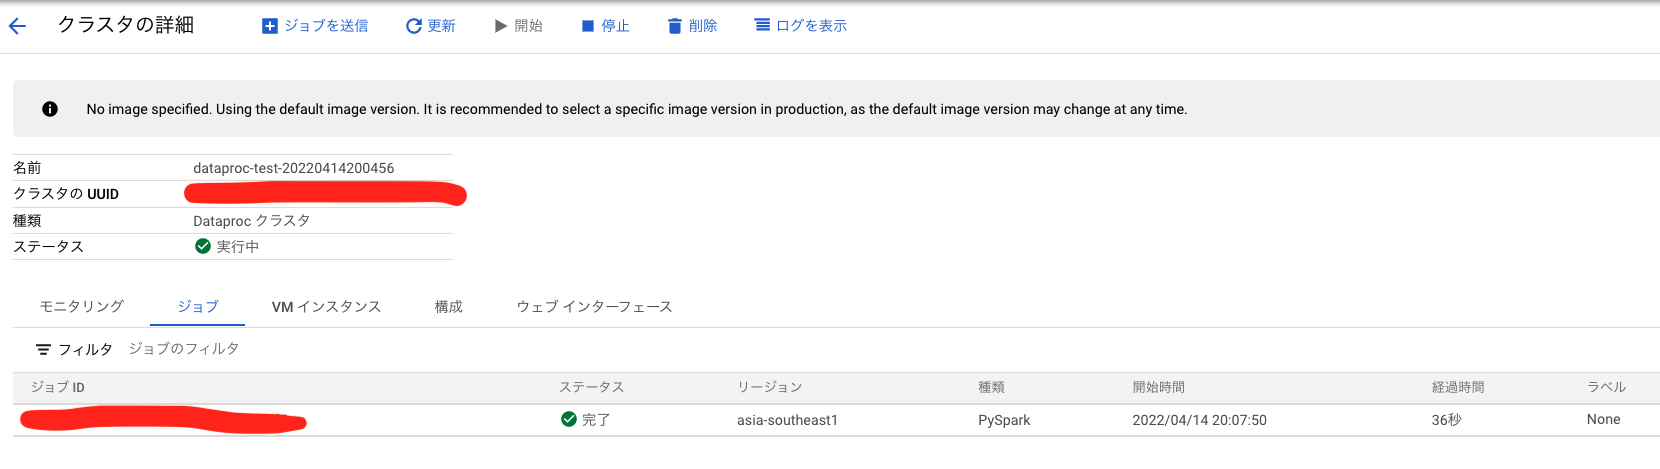Viewport: 1660px width, 469px height.
Task: Sort by ジョブ ID column header
Action: click(x=58, y=388)
